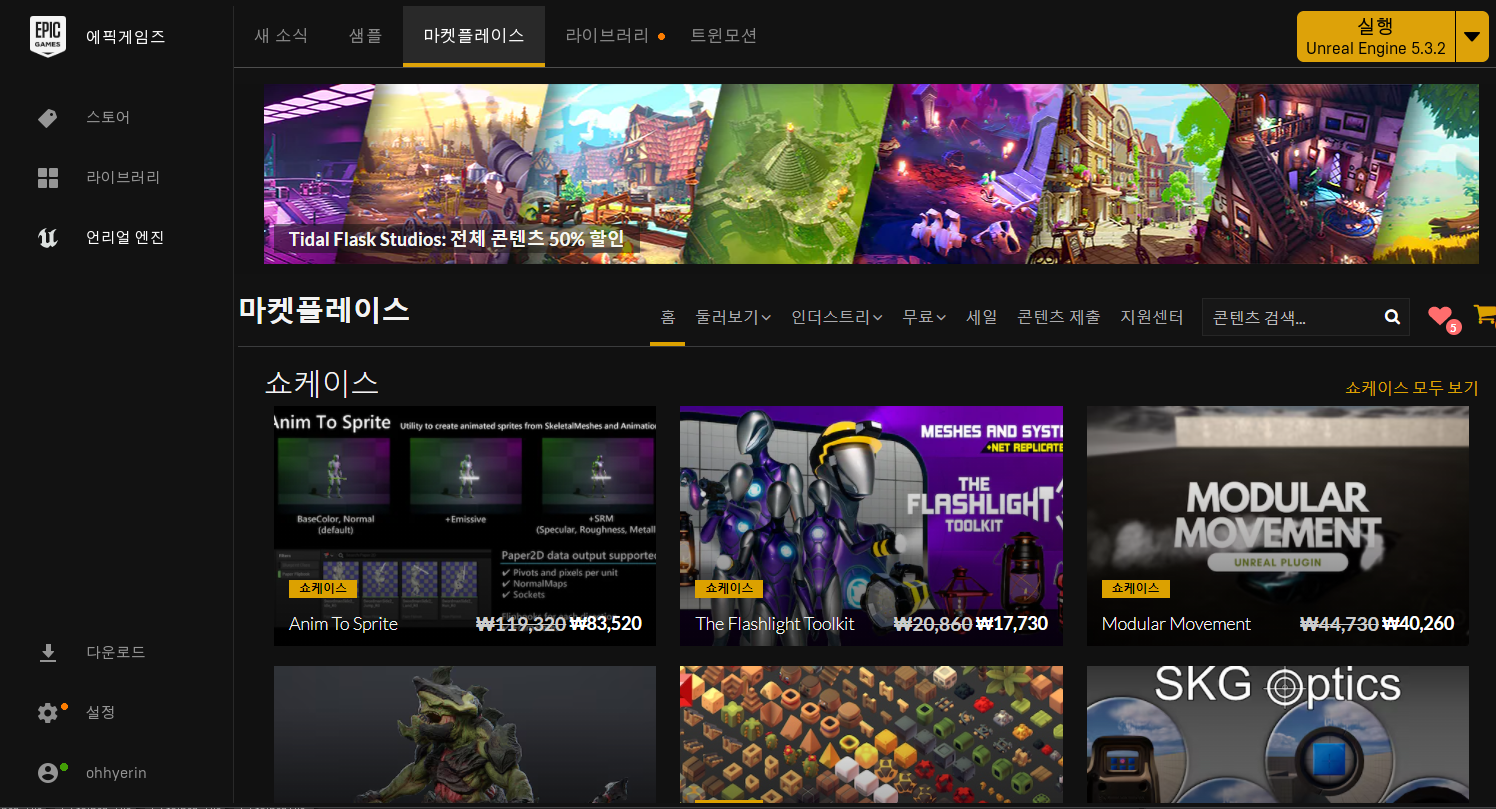Open the 설정 gear icon
The width and height of the screenshot is (1496, 809).
click(47, 713)
